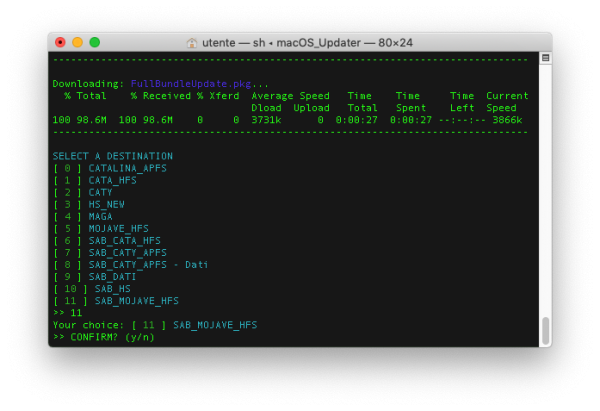The height and width of the screenshot is (411, 600).
Task: Click the '3866k' current speed value
Action: [x=507, y=120]
